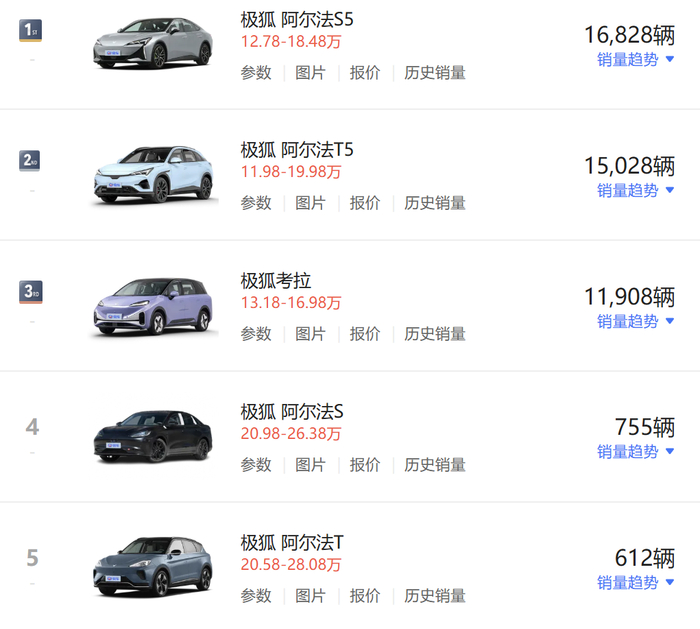Screen dimensions: 700x629
Task: Open the 极狐 阿尔法T5 car thumbnail
Action: 153,175
